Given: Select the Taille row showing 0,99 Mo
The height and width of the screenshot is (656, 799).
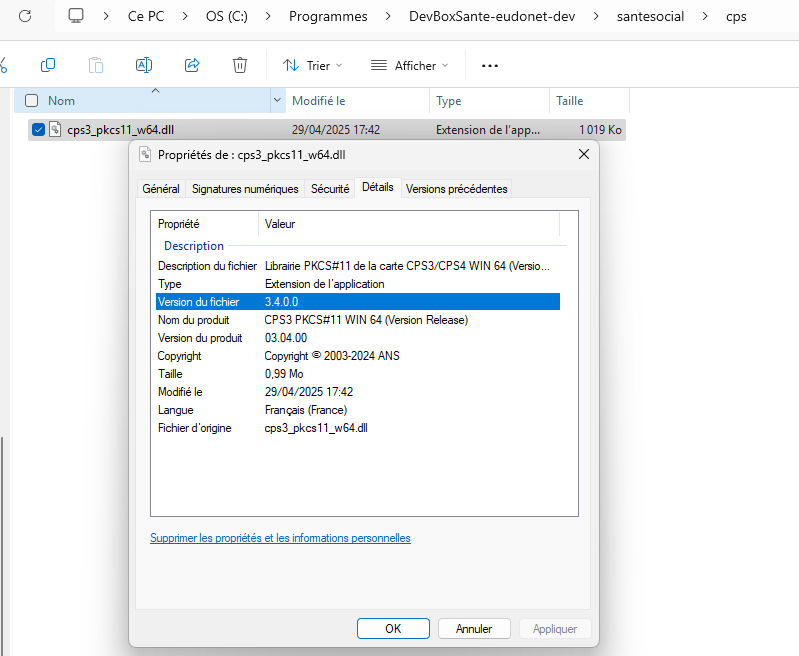Looking at the screenshot, I should tap(358, 374).
